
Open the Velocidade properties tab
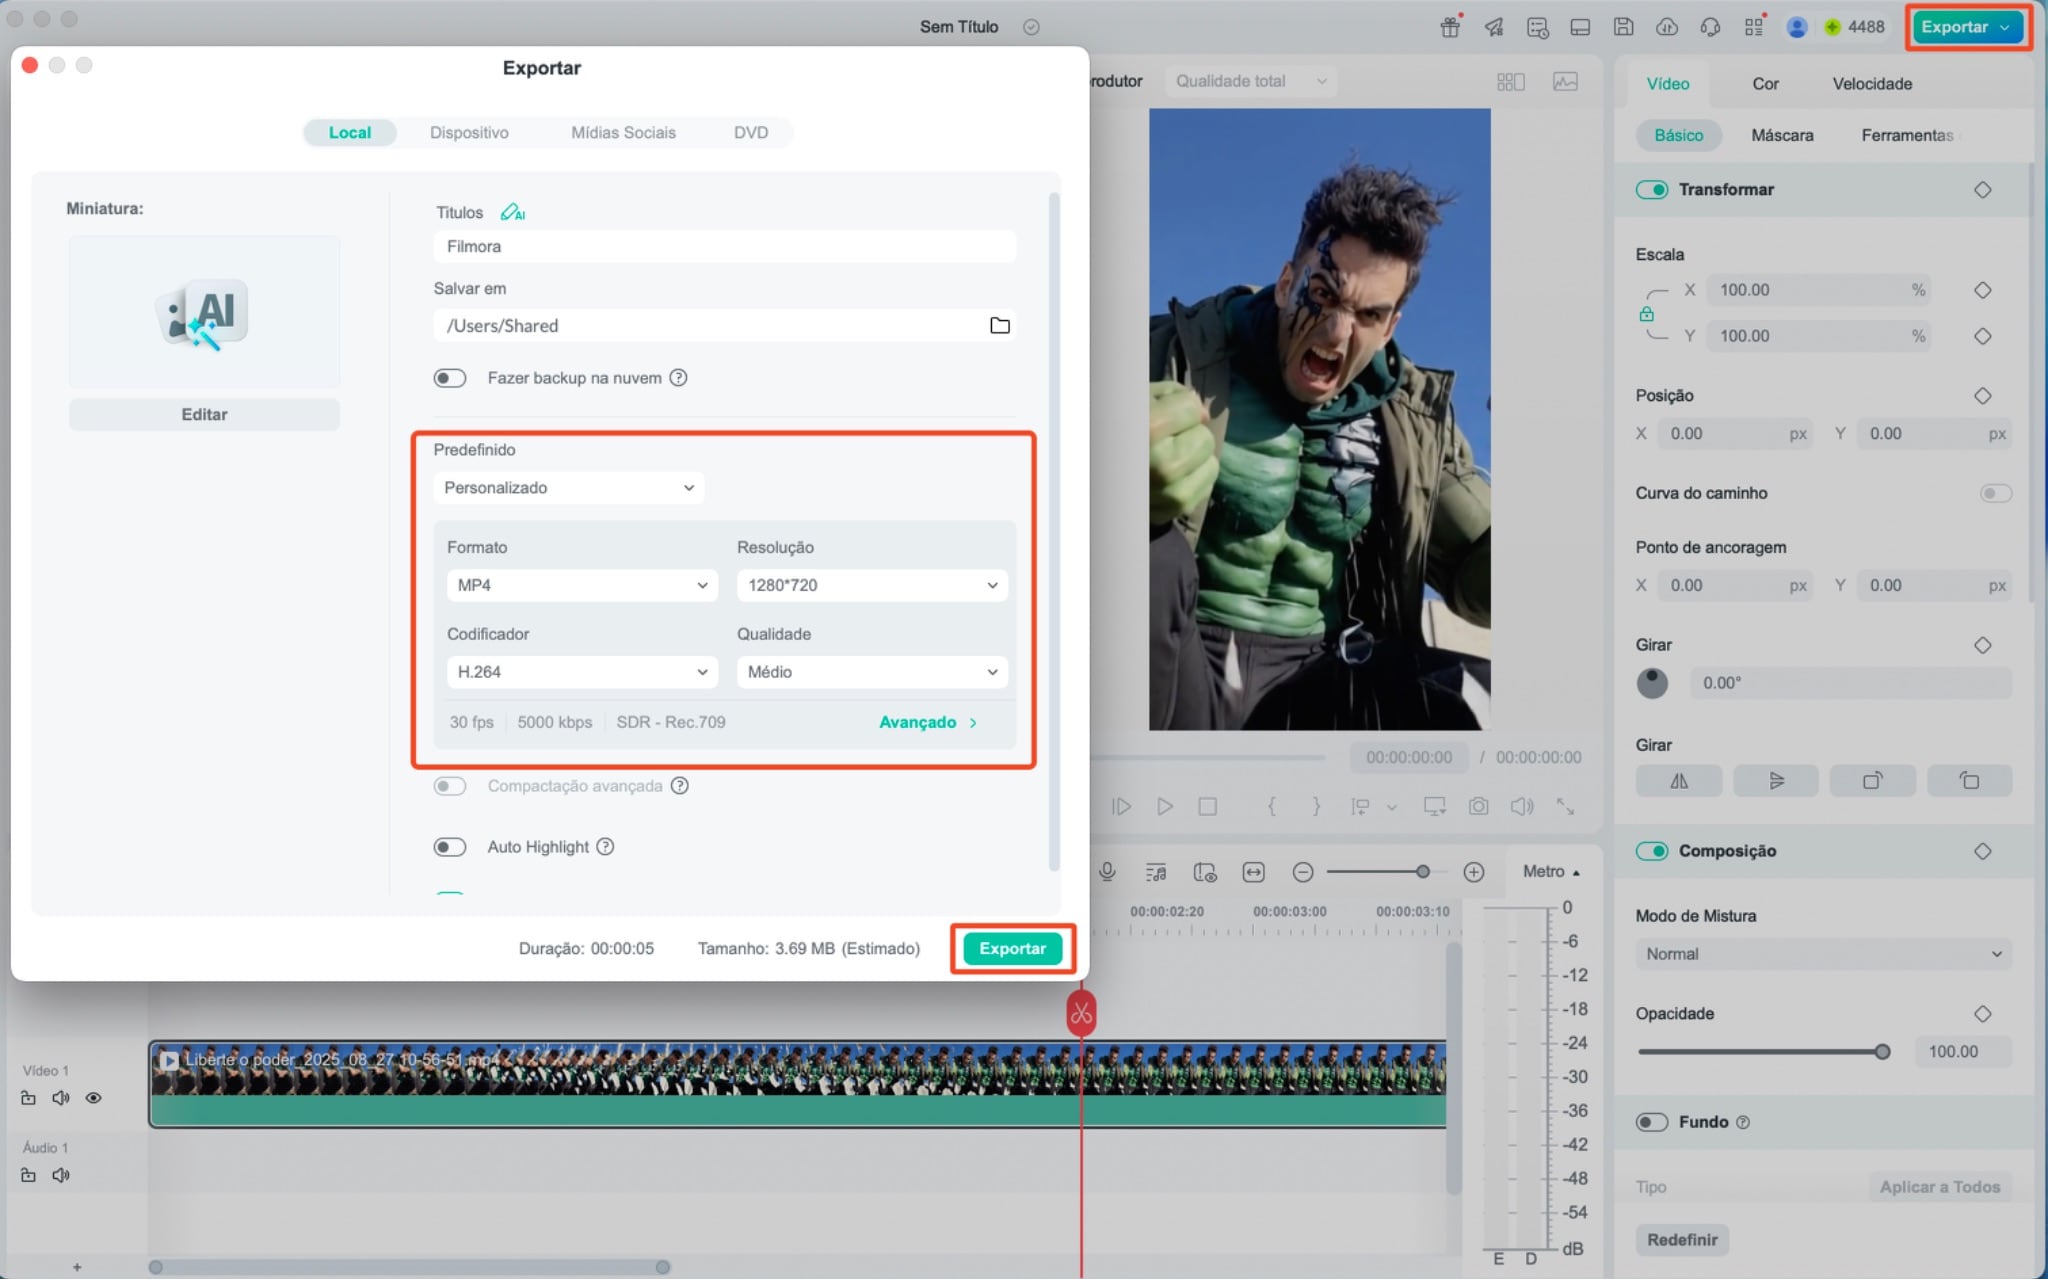click(1872, 84)
